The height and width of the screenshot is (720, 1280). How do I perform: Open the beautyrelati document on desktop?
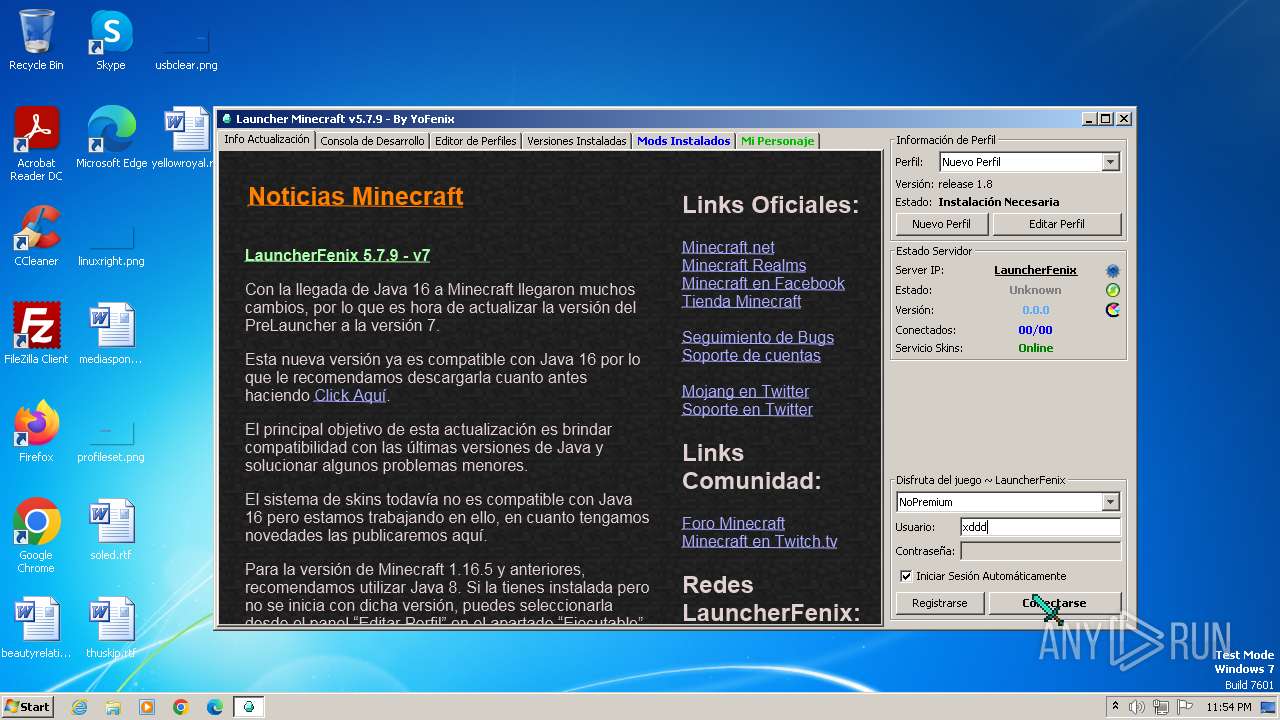pos(36,627)
